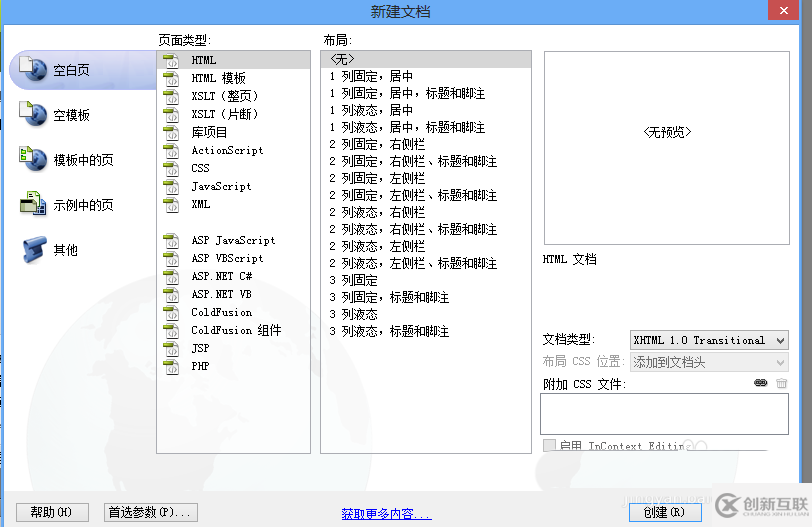The width and height of the screenshot is (812, 527).
Task: Click the JavaScript page type icon
Action: (x=171, y=186)
